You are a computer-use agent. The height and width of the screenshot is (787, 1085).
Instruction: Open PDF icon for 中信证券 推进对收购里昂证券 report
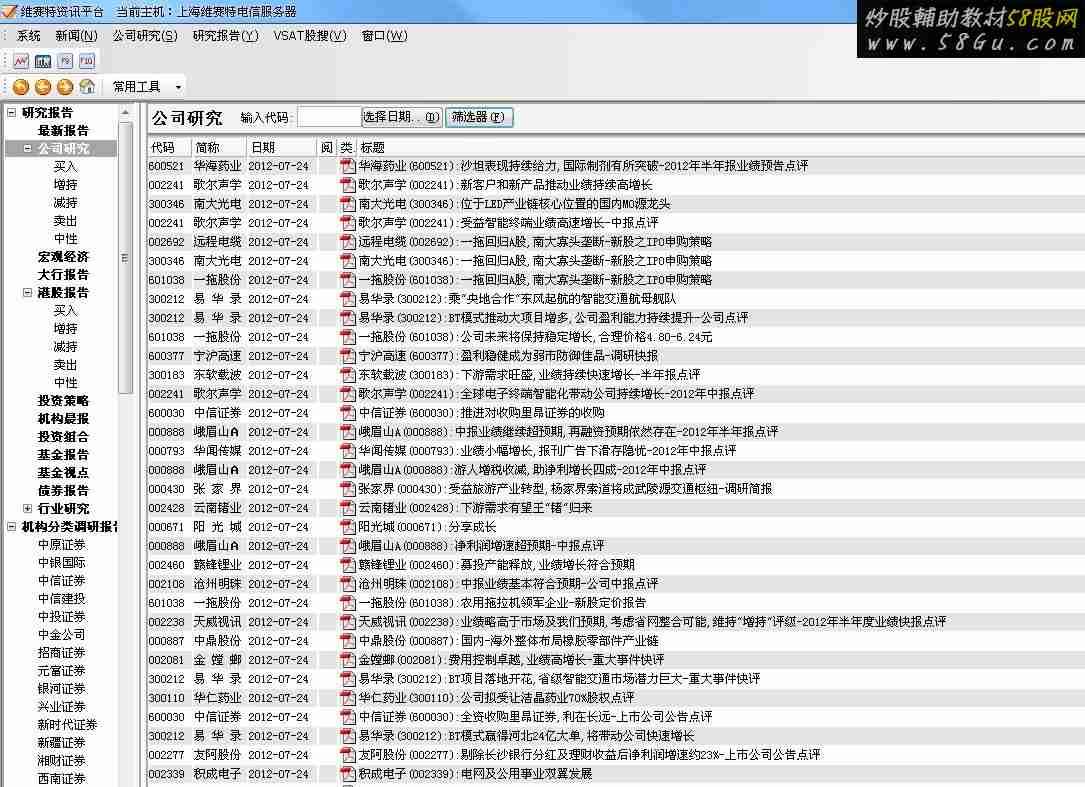(x=347, y=413)
